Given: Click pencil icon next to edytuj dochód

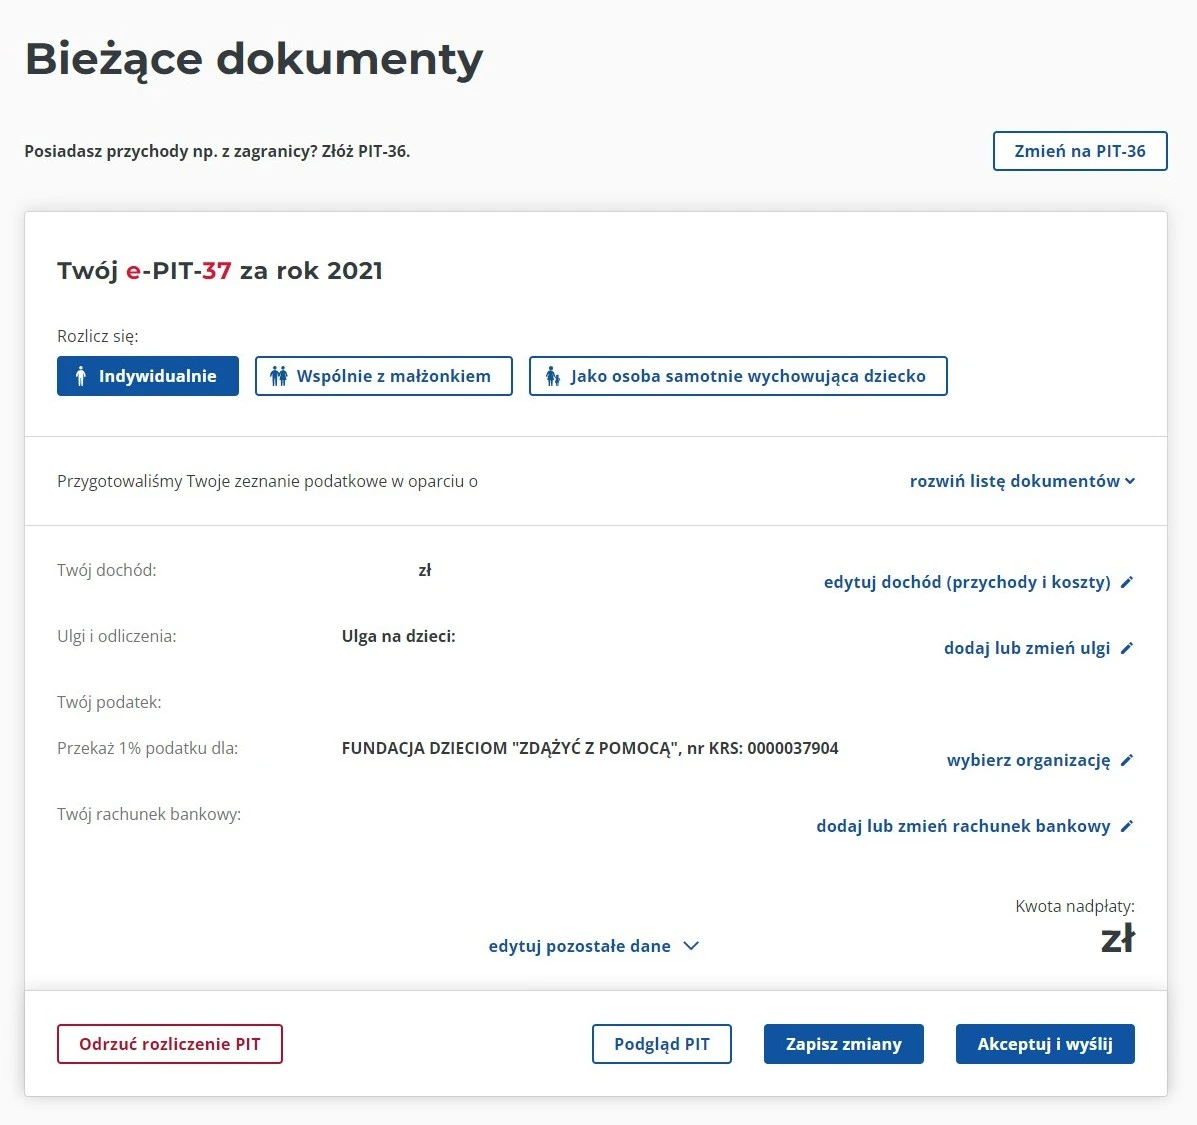Looking at the screenshot, I should click(x=1127, y=582).
